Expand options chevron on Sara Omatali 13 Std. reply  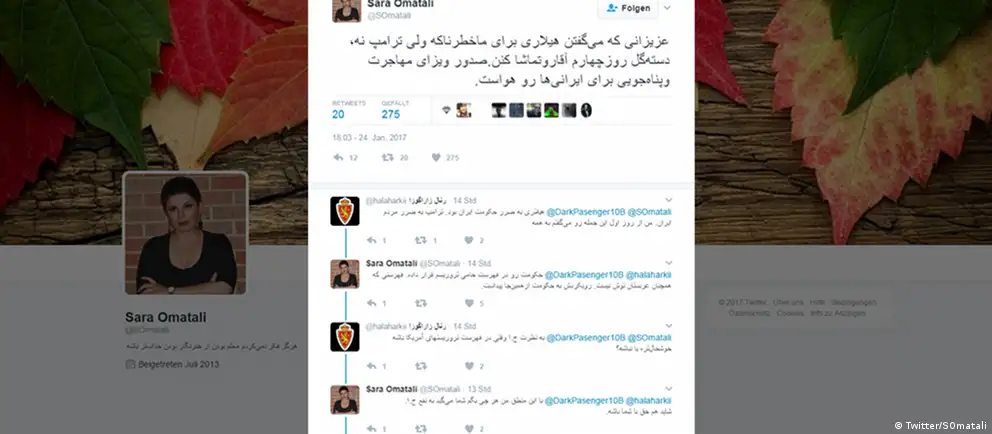tap(668, 388)
